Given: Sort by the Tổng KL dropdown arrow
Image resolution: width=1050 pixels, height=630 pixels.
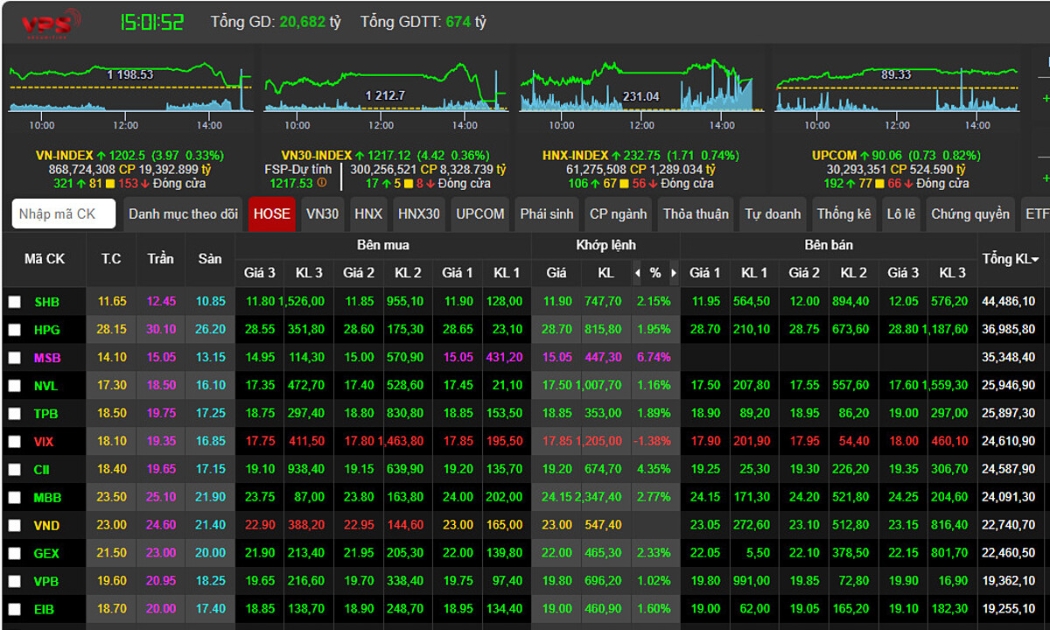Looking at the screenshot, I should coord(1034,260).
